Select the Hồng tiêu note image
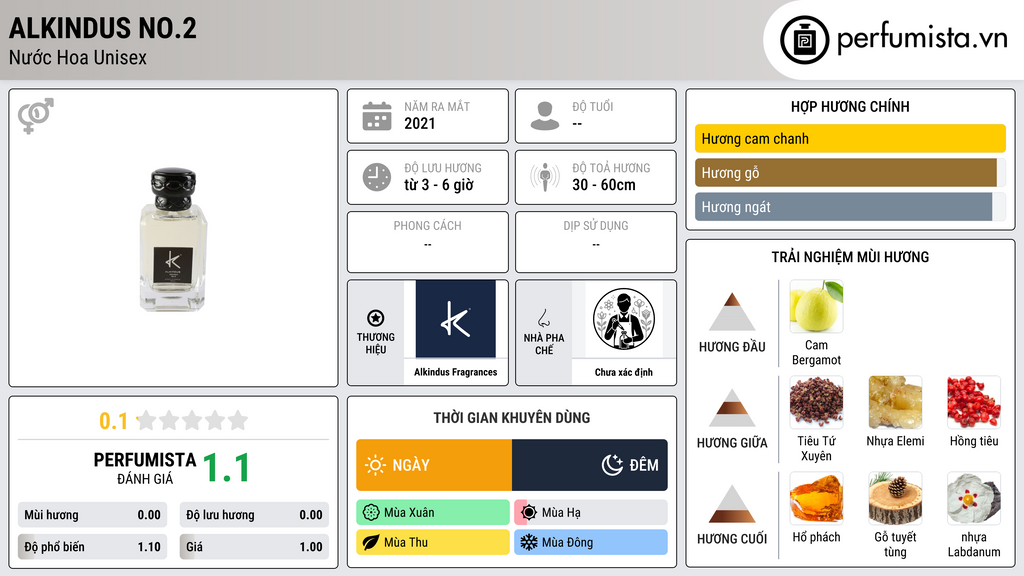 [974, 402]
